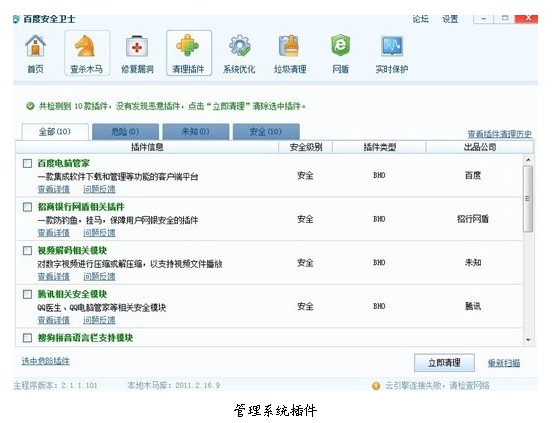Open the 首页 home icon
This screenshot has height=423, width=554.
pyautogui.click(x=35, y=46)
